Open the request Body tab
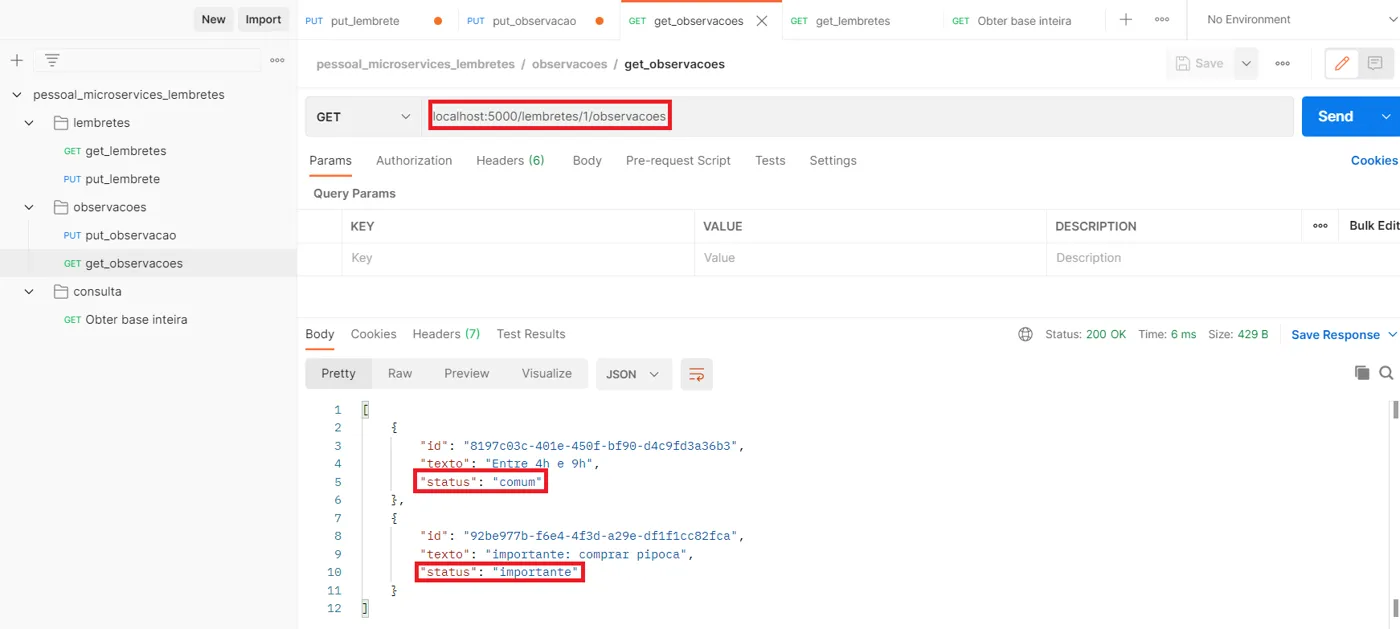 tap(587, 160)
